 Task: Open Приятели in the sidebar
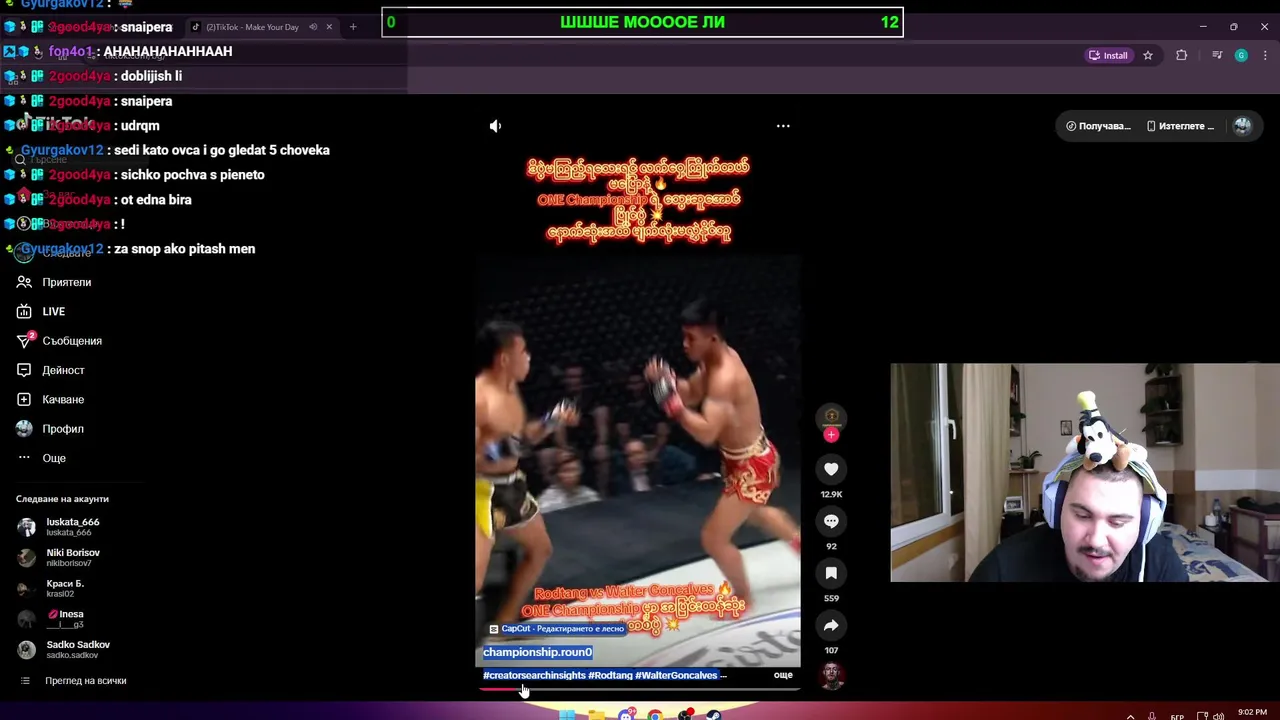point(66,282)
